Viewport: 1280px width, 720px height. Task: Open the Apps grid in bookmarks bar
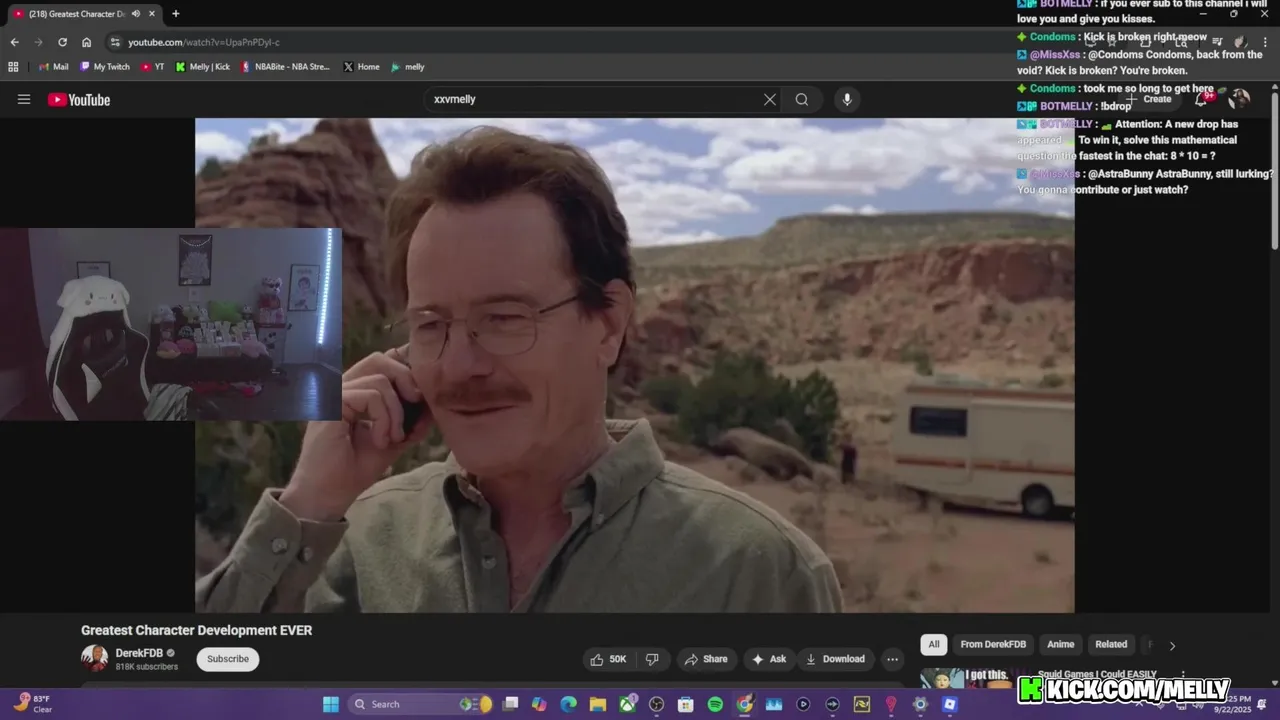[x=13, y=67]
